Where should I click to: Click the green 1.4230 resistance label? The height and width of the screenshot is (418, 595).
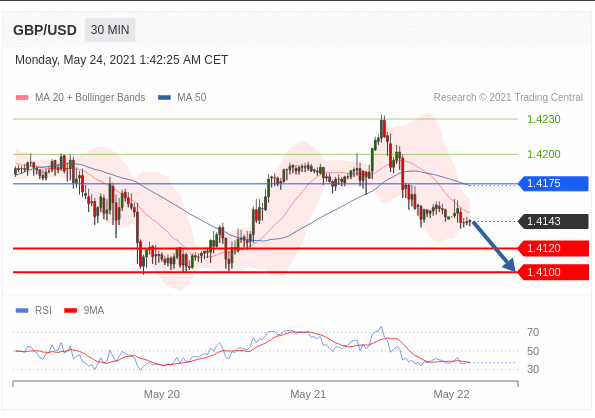544,119
